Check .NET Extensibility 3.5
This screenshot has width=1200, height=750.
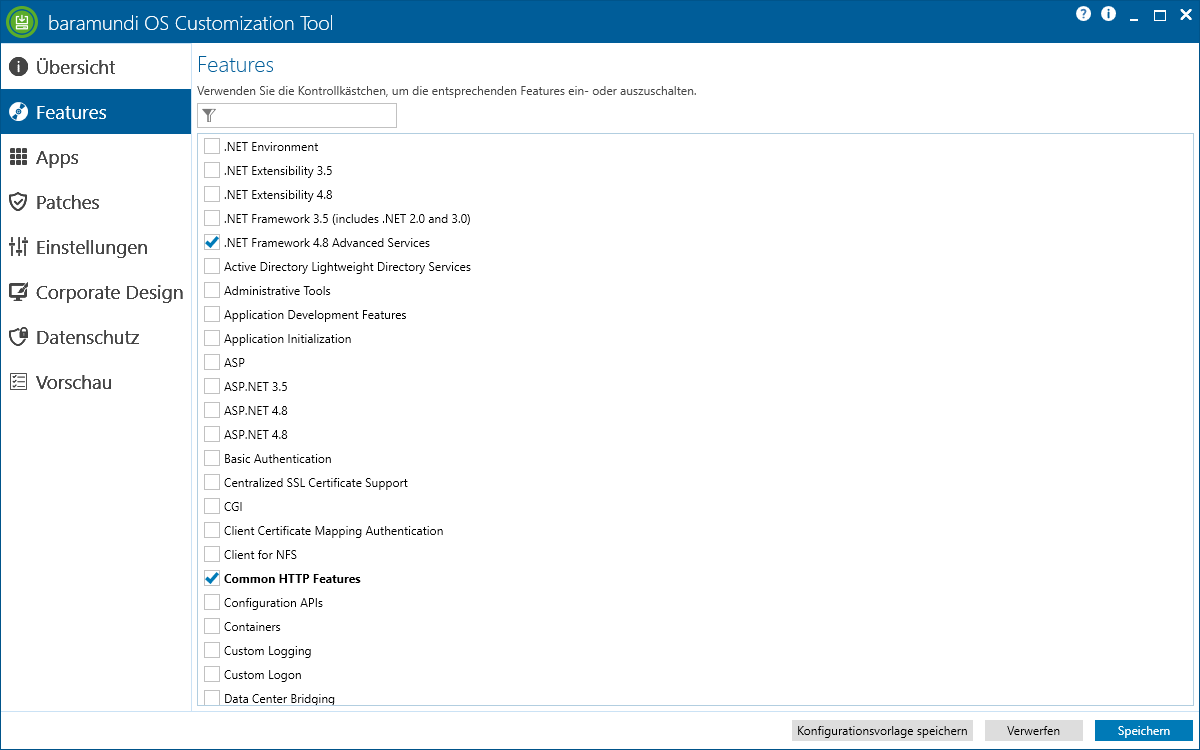point(212,170)
